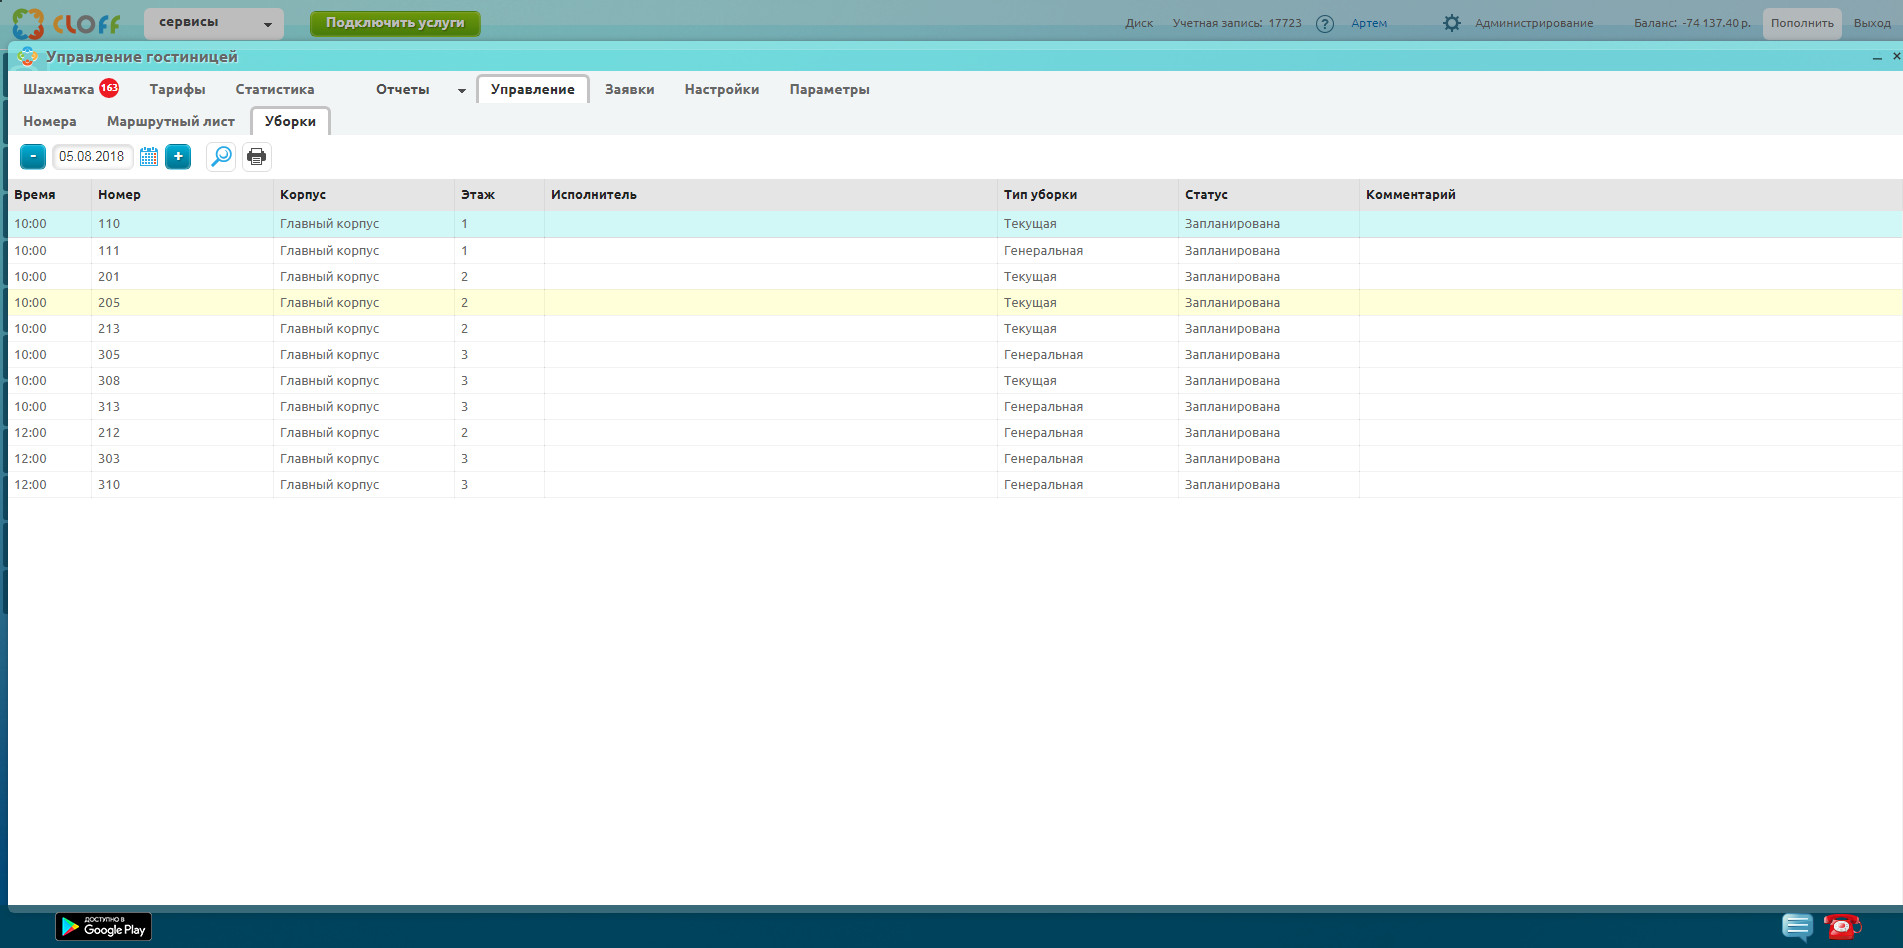Select room 310 row

coord(955,485)
